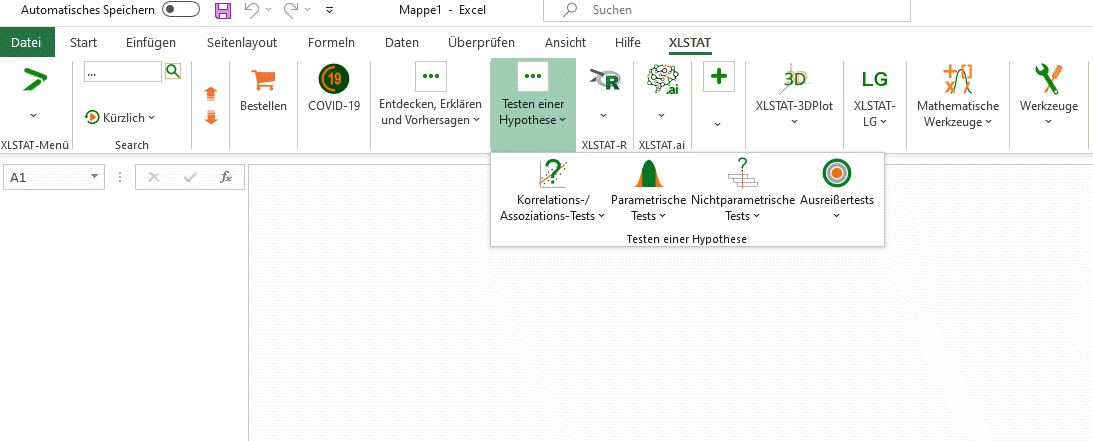
Task: Click the formula bar confirm checkmark icon
Action: pyautogui.click(x=190, y=178)
